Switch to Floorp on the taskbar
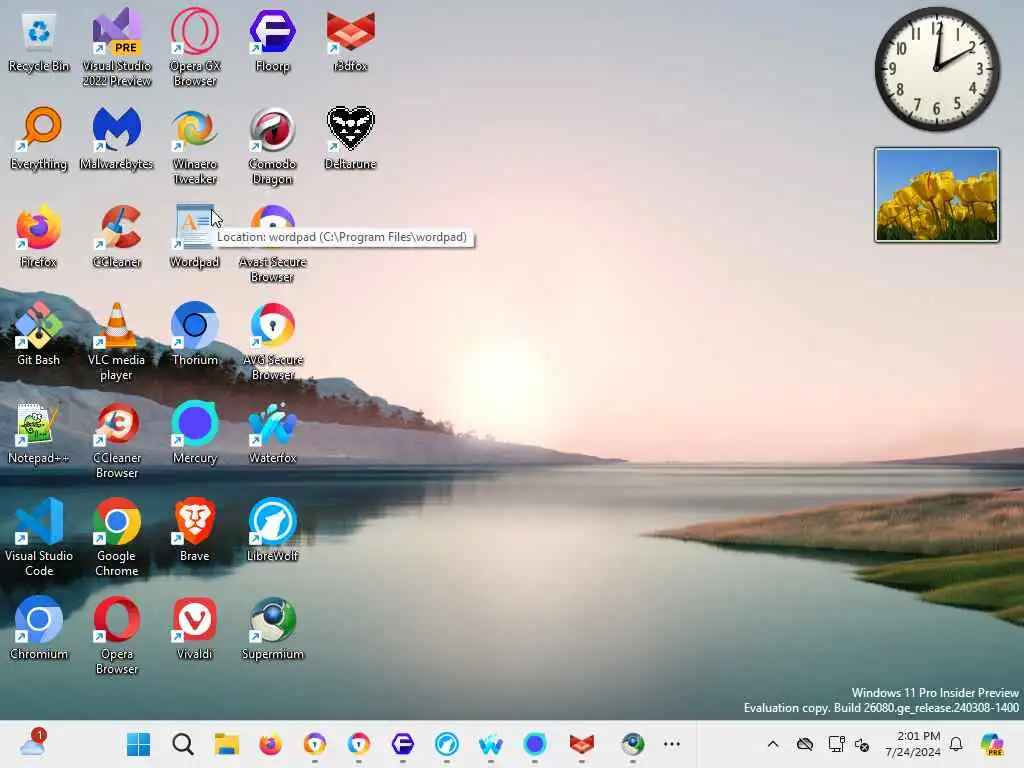This screenshot has width=1024, height=768. coord(402,744)
